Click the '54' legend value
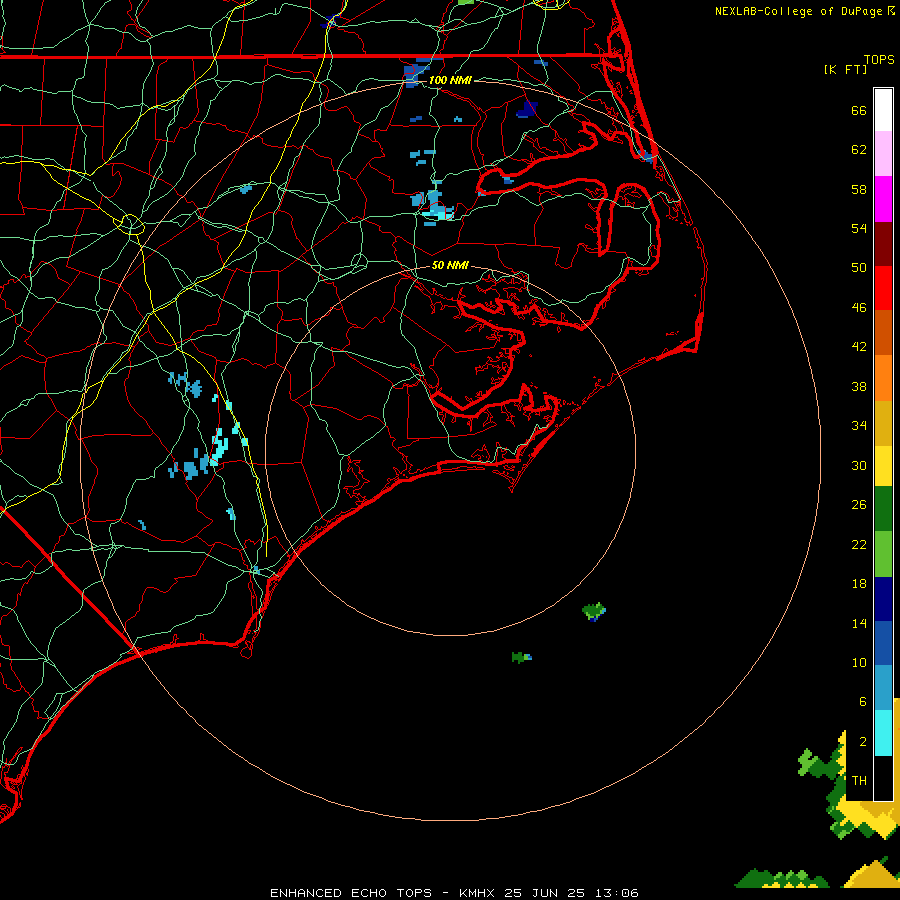900x900 pixels. (859, 228)
